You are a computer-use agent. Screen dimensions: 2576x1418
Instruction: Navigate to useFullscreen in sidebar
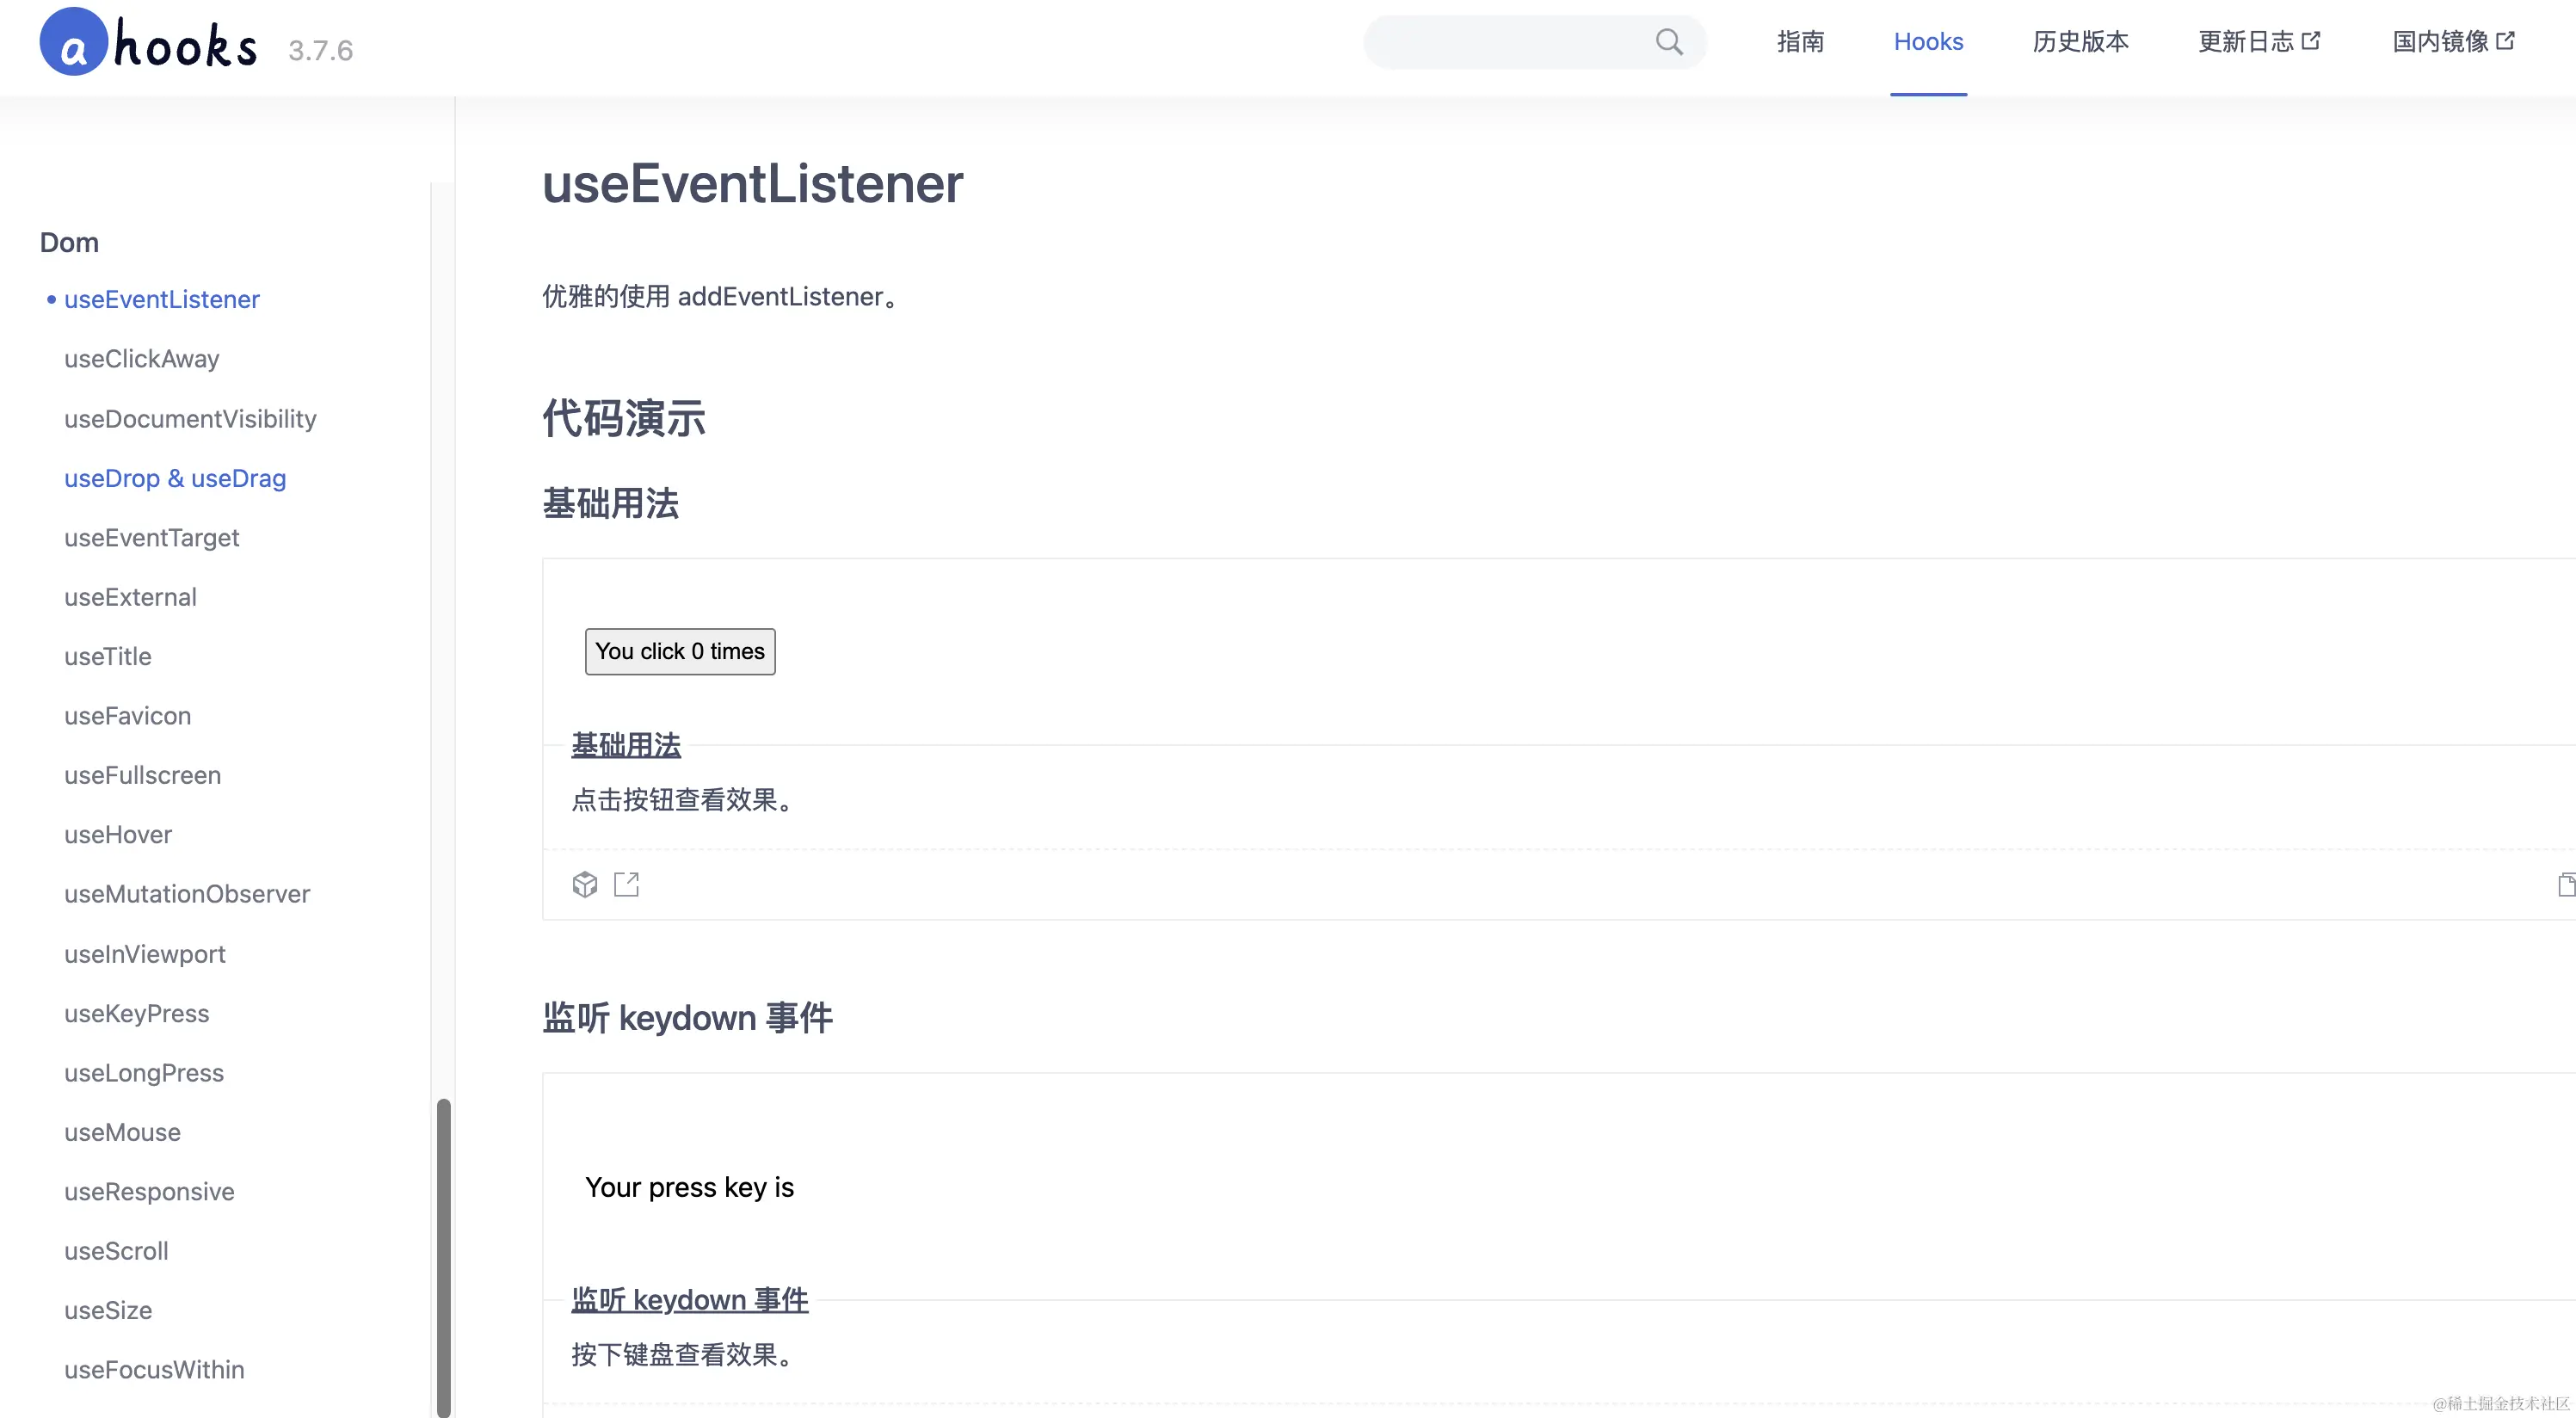pos(143,775)
